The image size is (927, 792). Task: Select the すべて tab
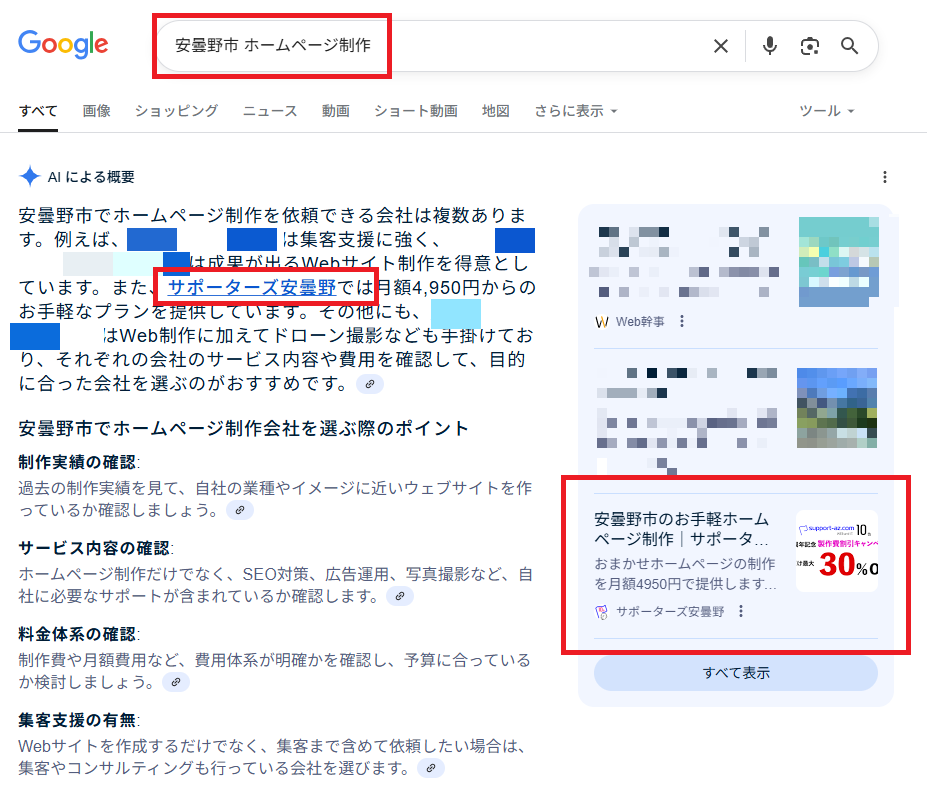[38, 111]
